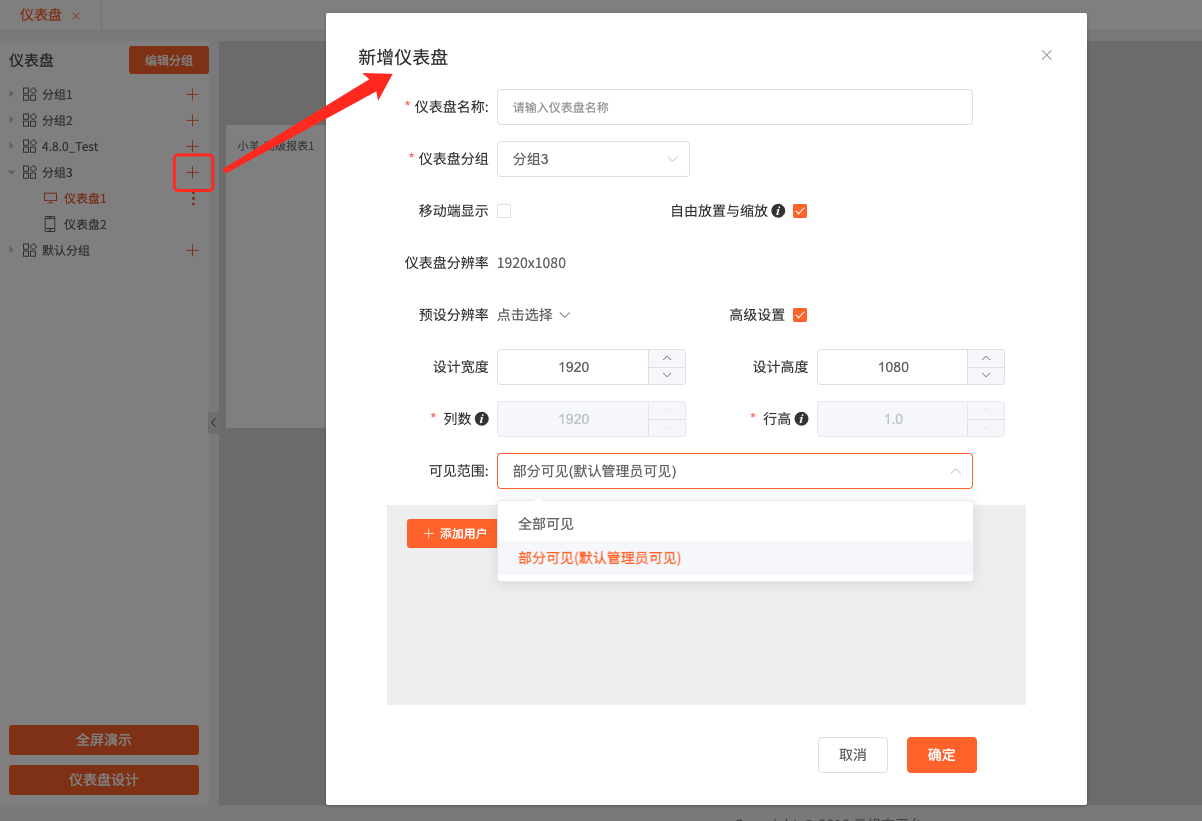Screen dimensions: 1202x821
Task: Close the 新增仪表盘 dialog with X
Action: 1046,55
